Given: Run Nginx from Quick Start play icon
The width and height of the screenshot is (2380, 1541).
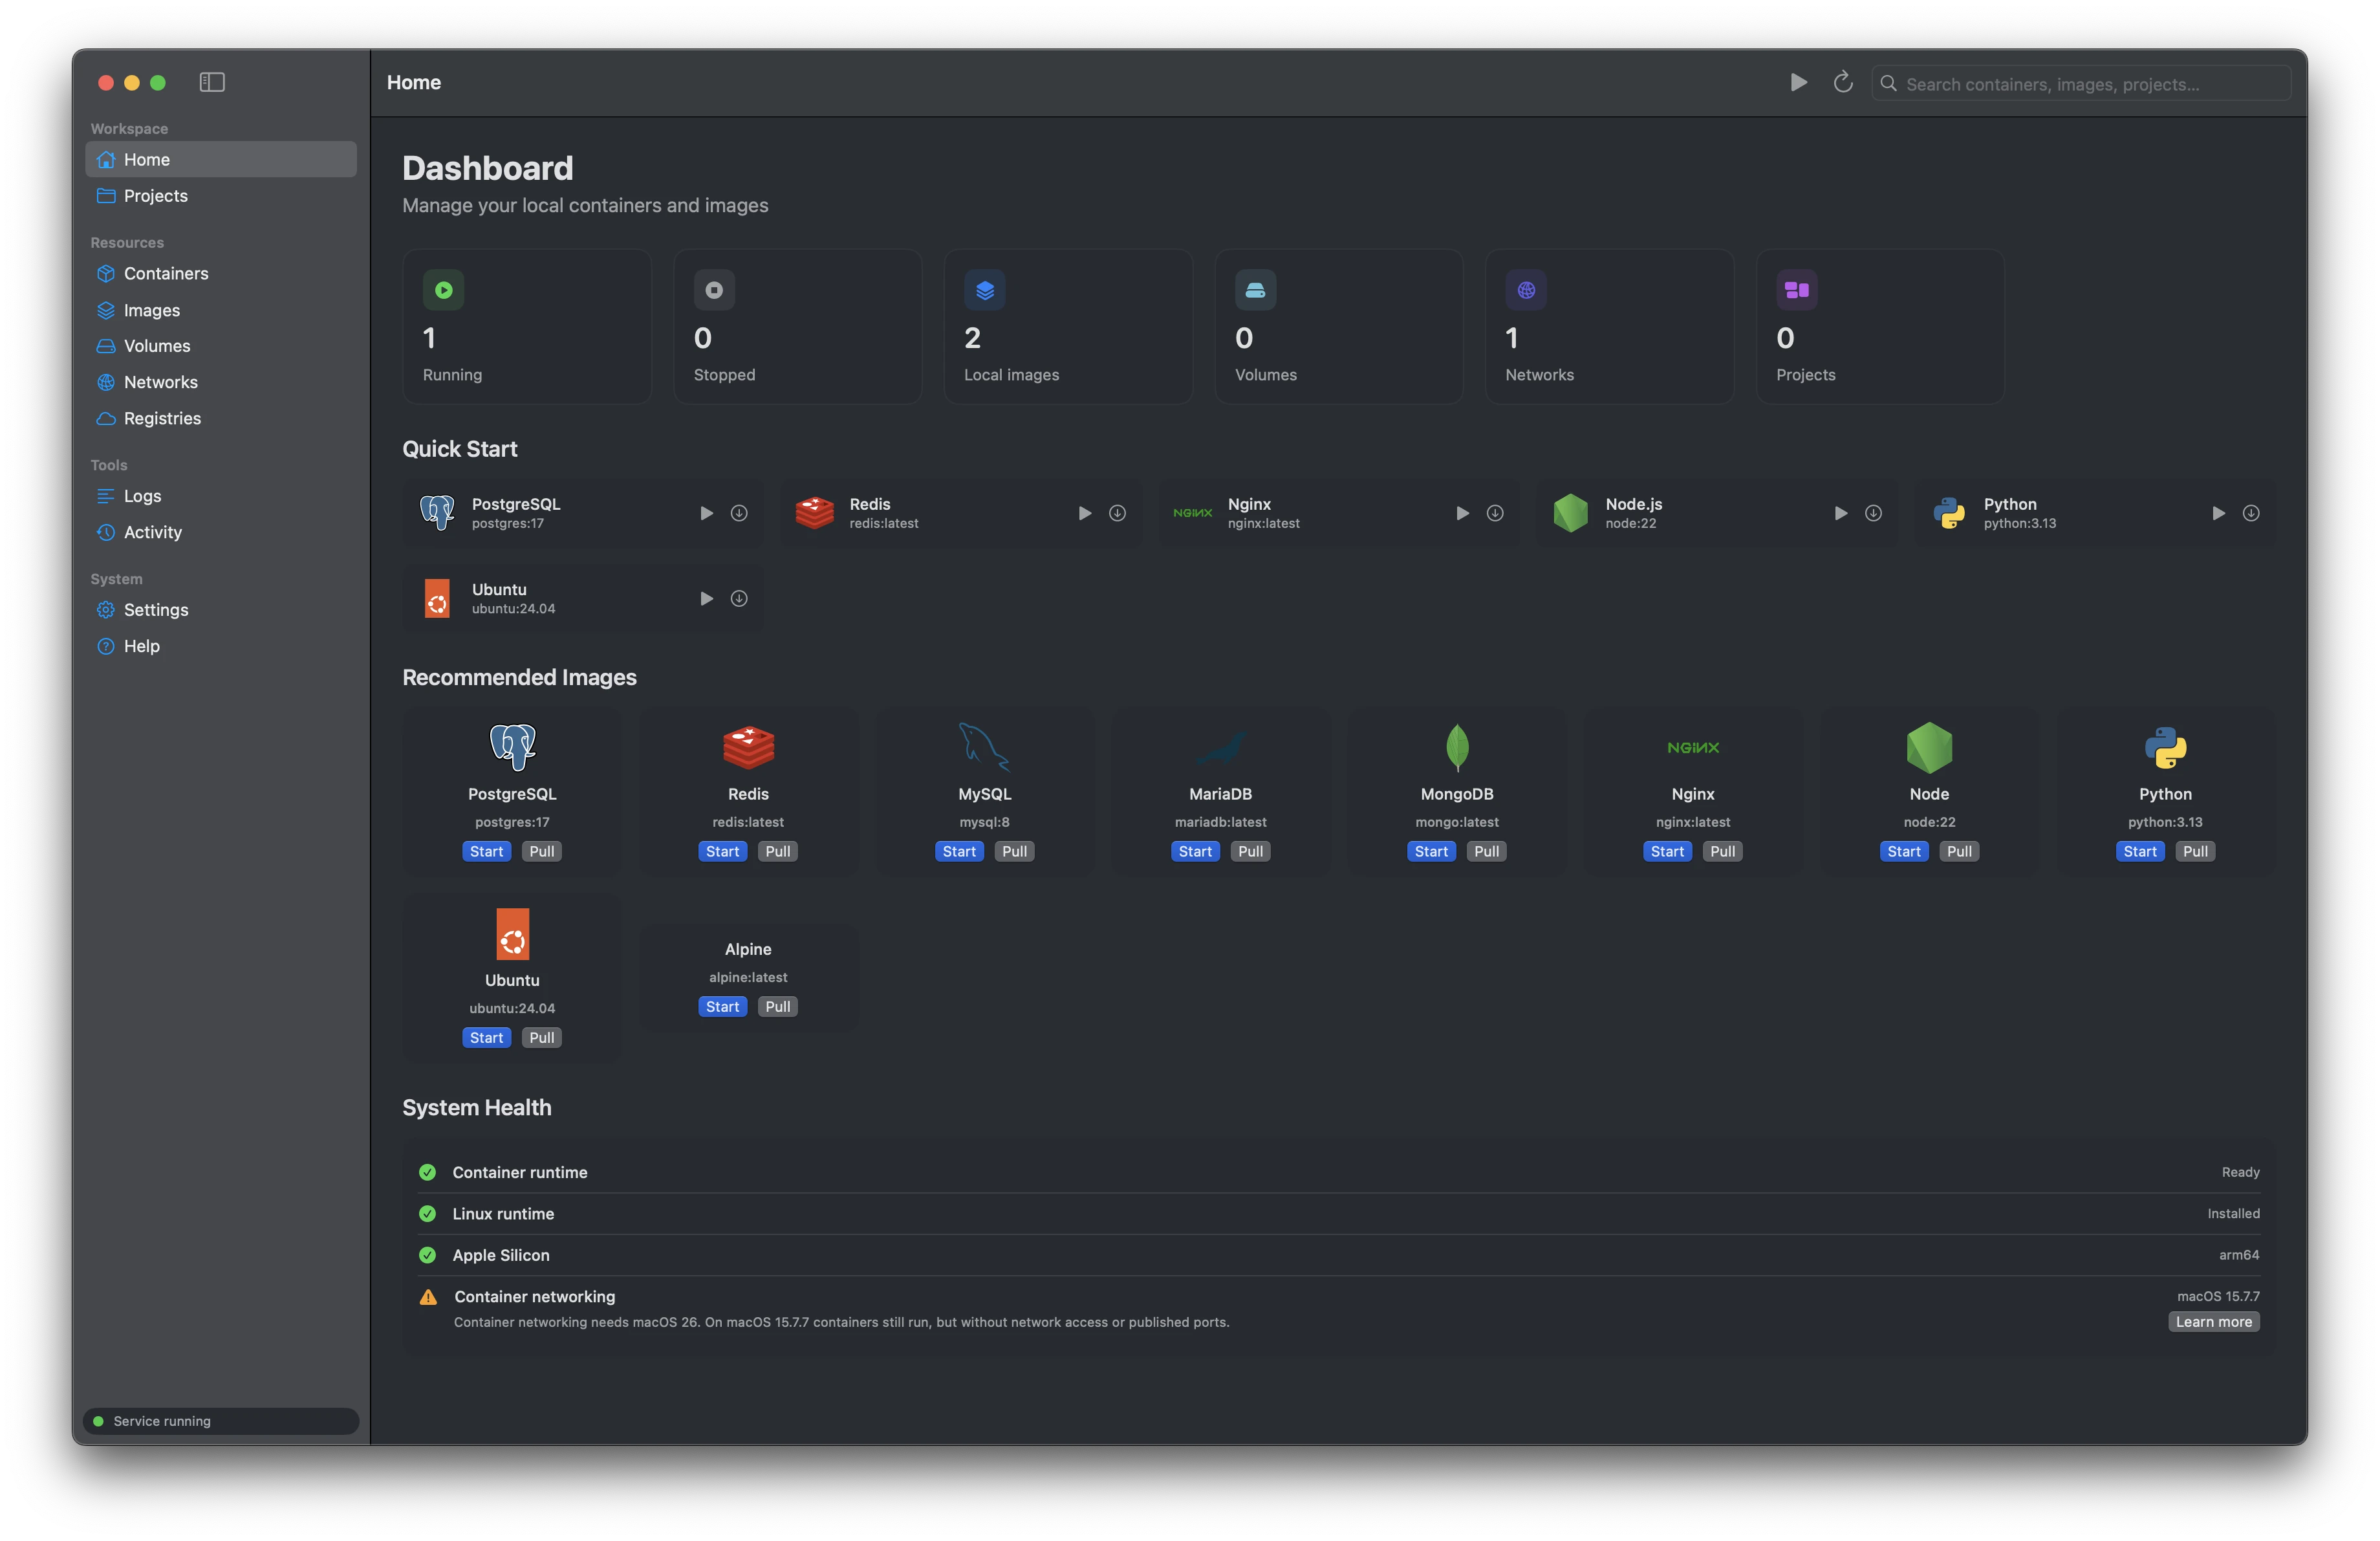Looking at the screenshot, I should (x=1462, y=513).
